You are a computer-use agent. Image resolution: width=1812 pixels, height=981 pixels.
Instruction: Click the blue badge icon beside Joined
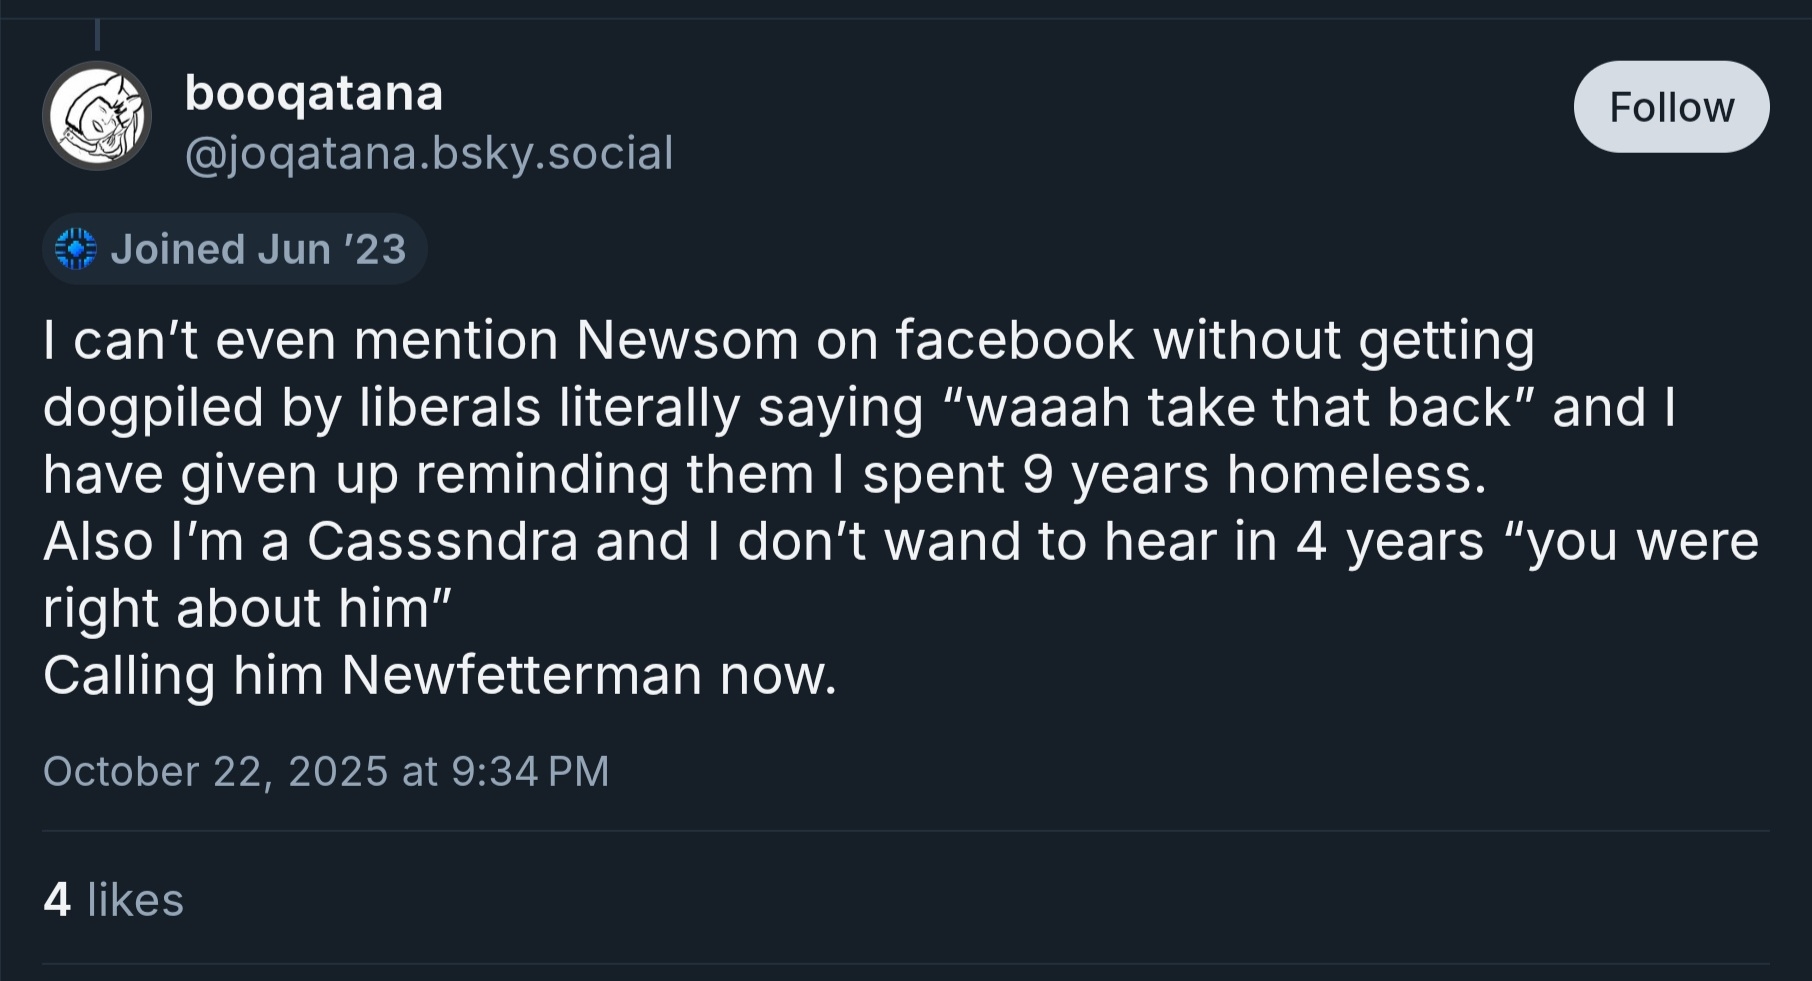pyautogui.click(x=75, y=249)
